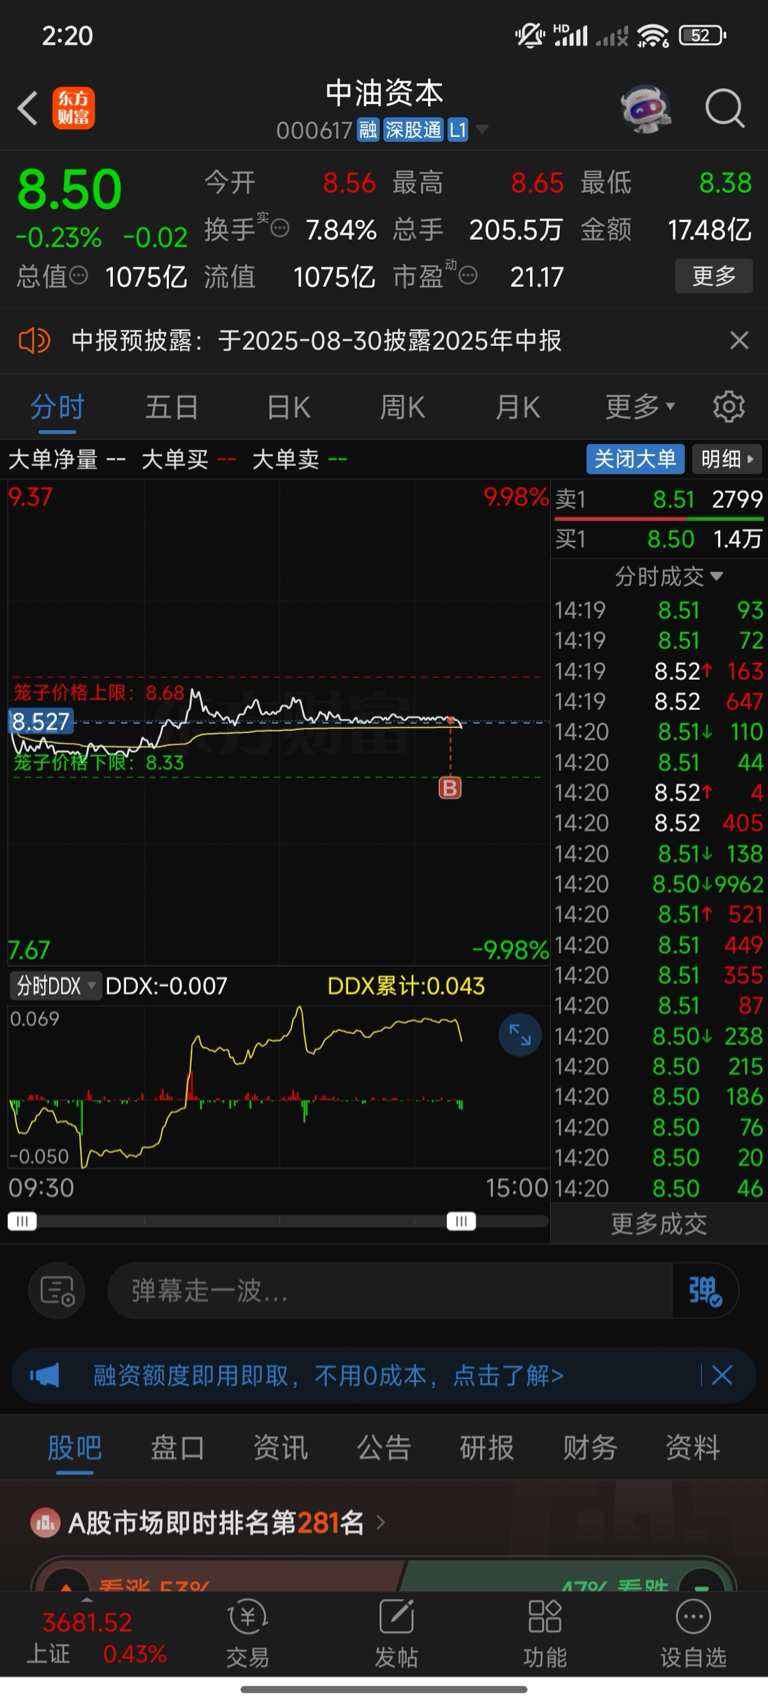Open chart settings gear icon
768x1708 pixels.
click(729, 407)
